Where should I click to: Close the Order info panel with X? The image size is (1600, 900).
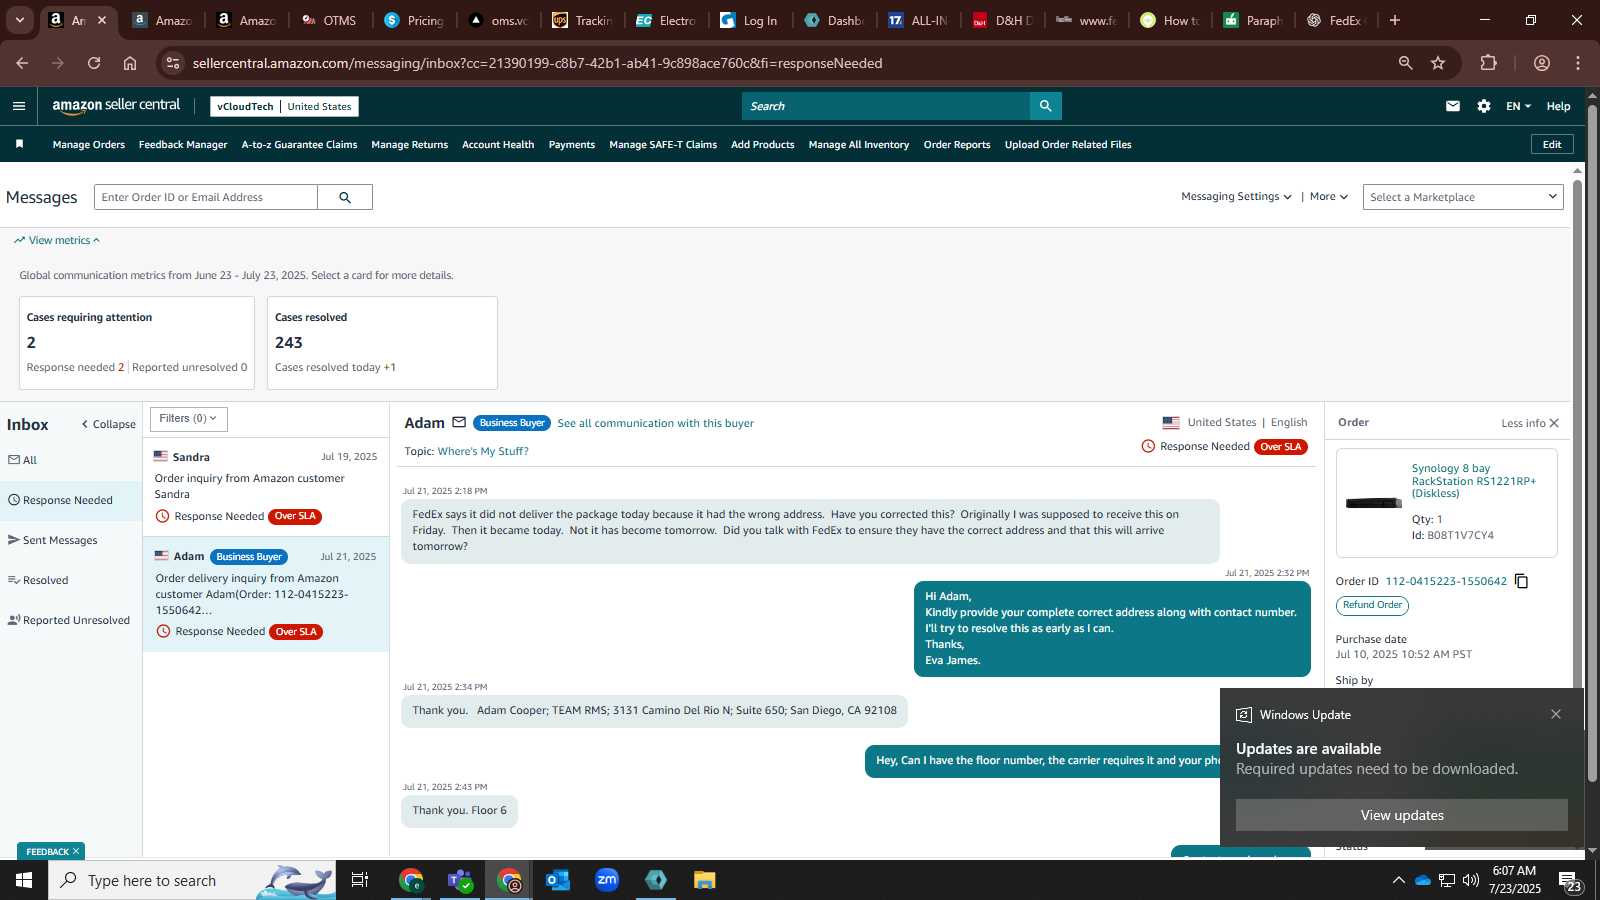click(1554, 423)
